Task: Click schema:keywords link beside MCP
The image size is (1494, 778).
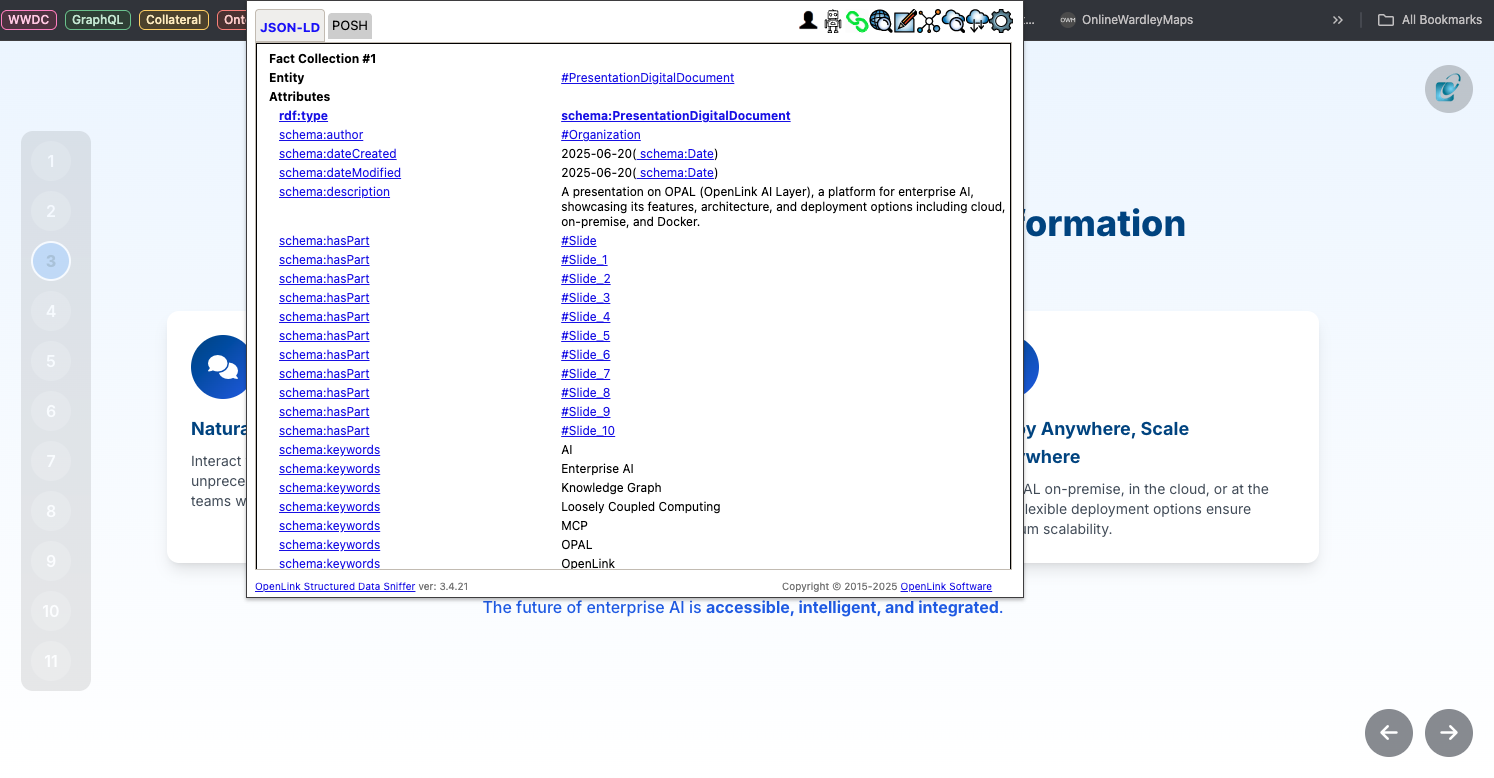Action: tap(329, 526)
